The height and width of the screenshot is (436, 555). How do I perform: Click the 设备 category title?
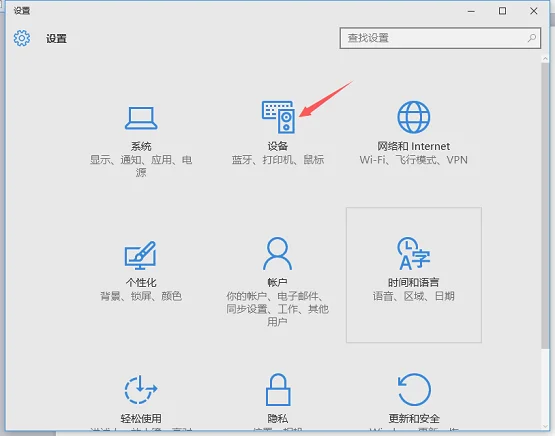tap(278, 146)
